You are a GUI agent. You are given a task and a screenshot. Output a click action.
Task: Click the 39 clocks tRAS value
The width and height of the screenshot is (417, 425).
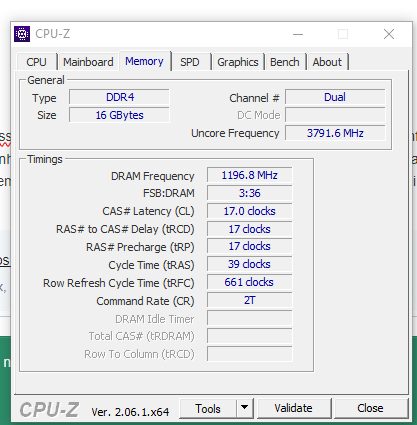pos(249,264)
